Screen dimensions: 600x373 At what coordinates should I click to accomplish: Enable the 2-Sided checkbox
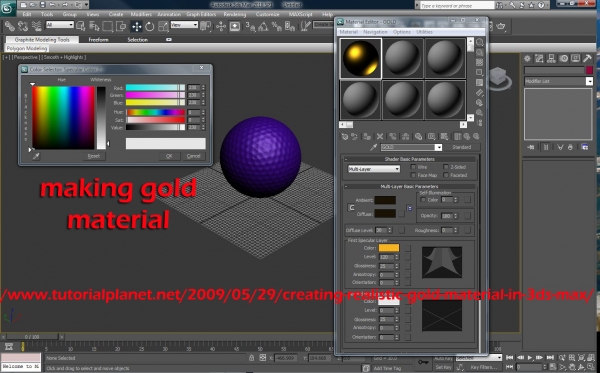click(446, 167)
